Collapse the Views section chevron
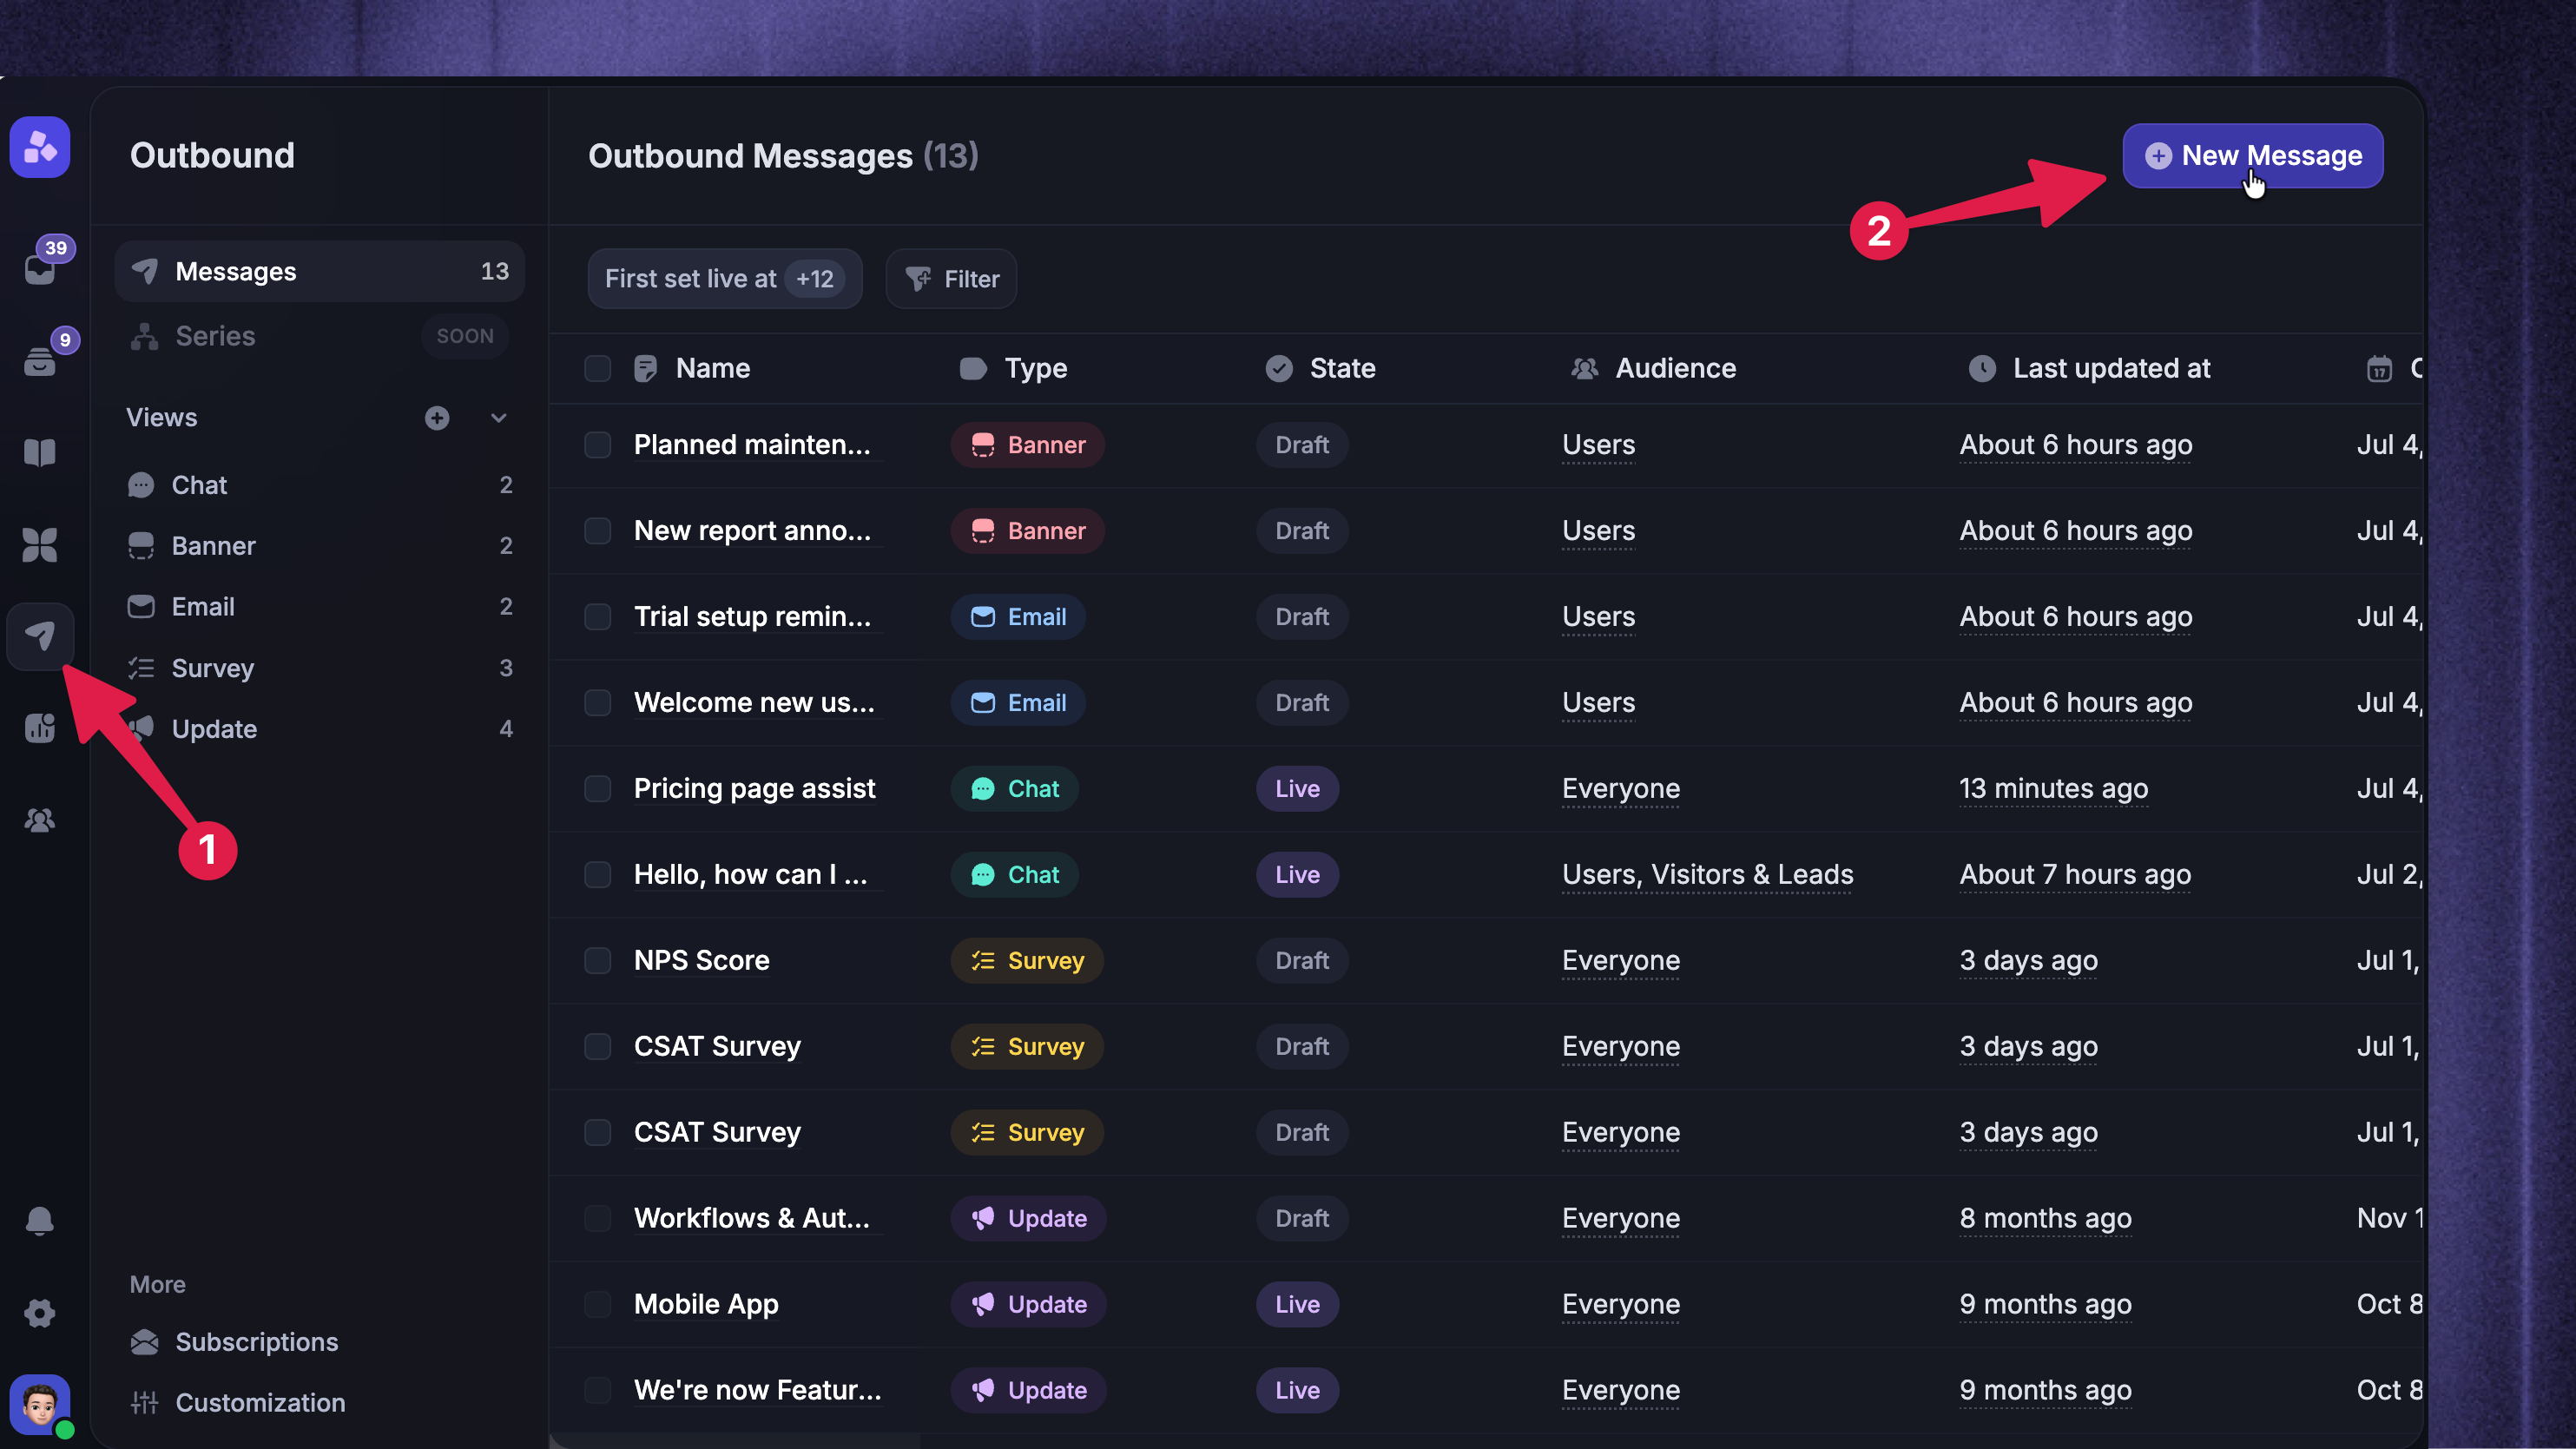This screenshot has width=2576, height=1449. pos(499,418)
